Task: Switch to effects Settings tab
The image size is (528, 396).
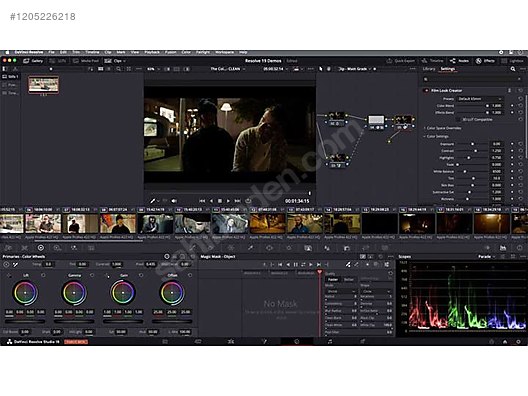Action: (448, 69)
